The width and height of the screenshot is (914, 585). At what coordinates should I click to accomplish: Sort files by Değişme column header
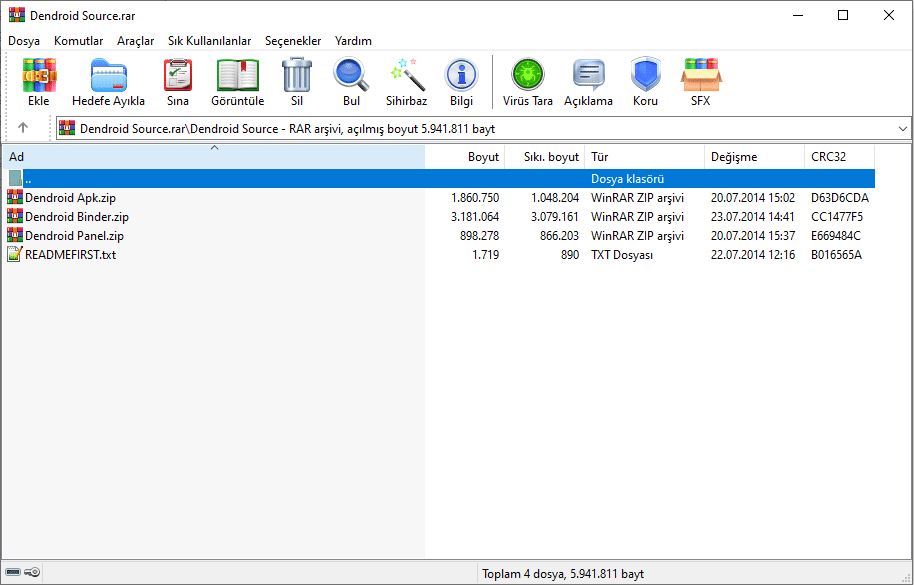[x=734, y=157]
